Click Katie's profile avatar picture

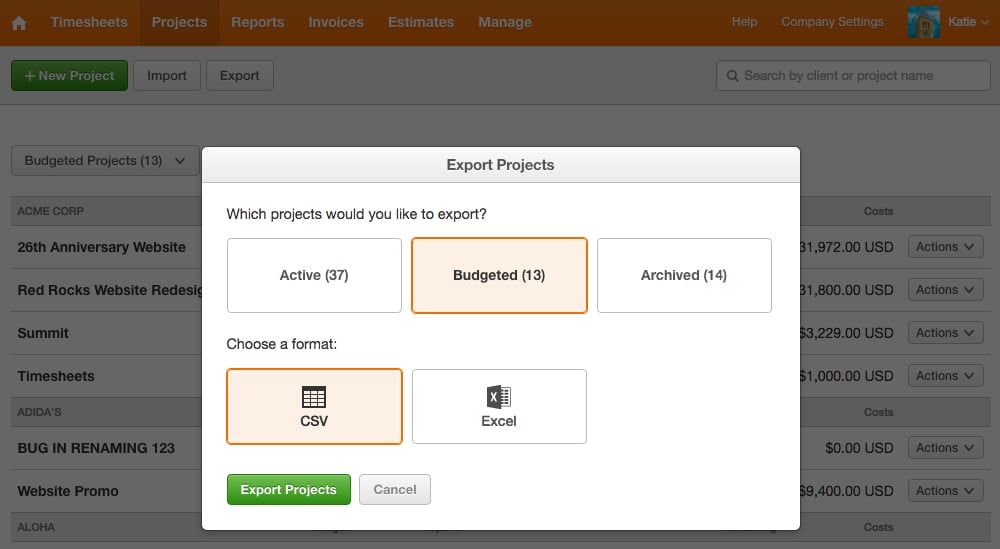pyautogui.click(x=923, y=22)
